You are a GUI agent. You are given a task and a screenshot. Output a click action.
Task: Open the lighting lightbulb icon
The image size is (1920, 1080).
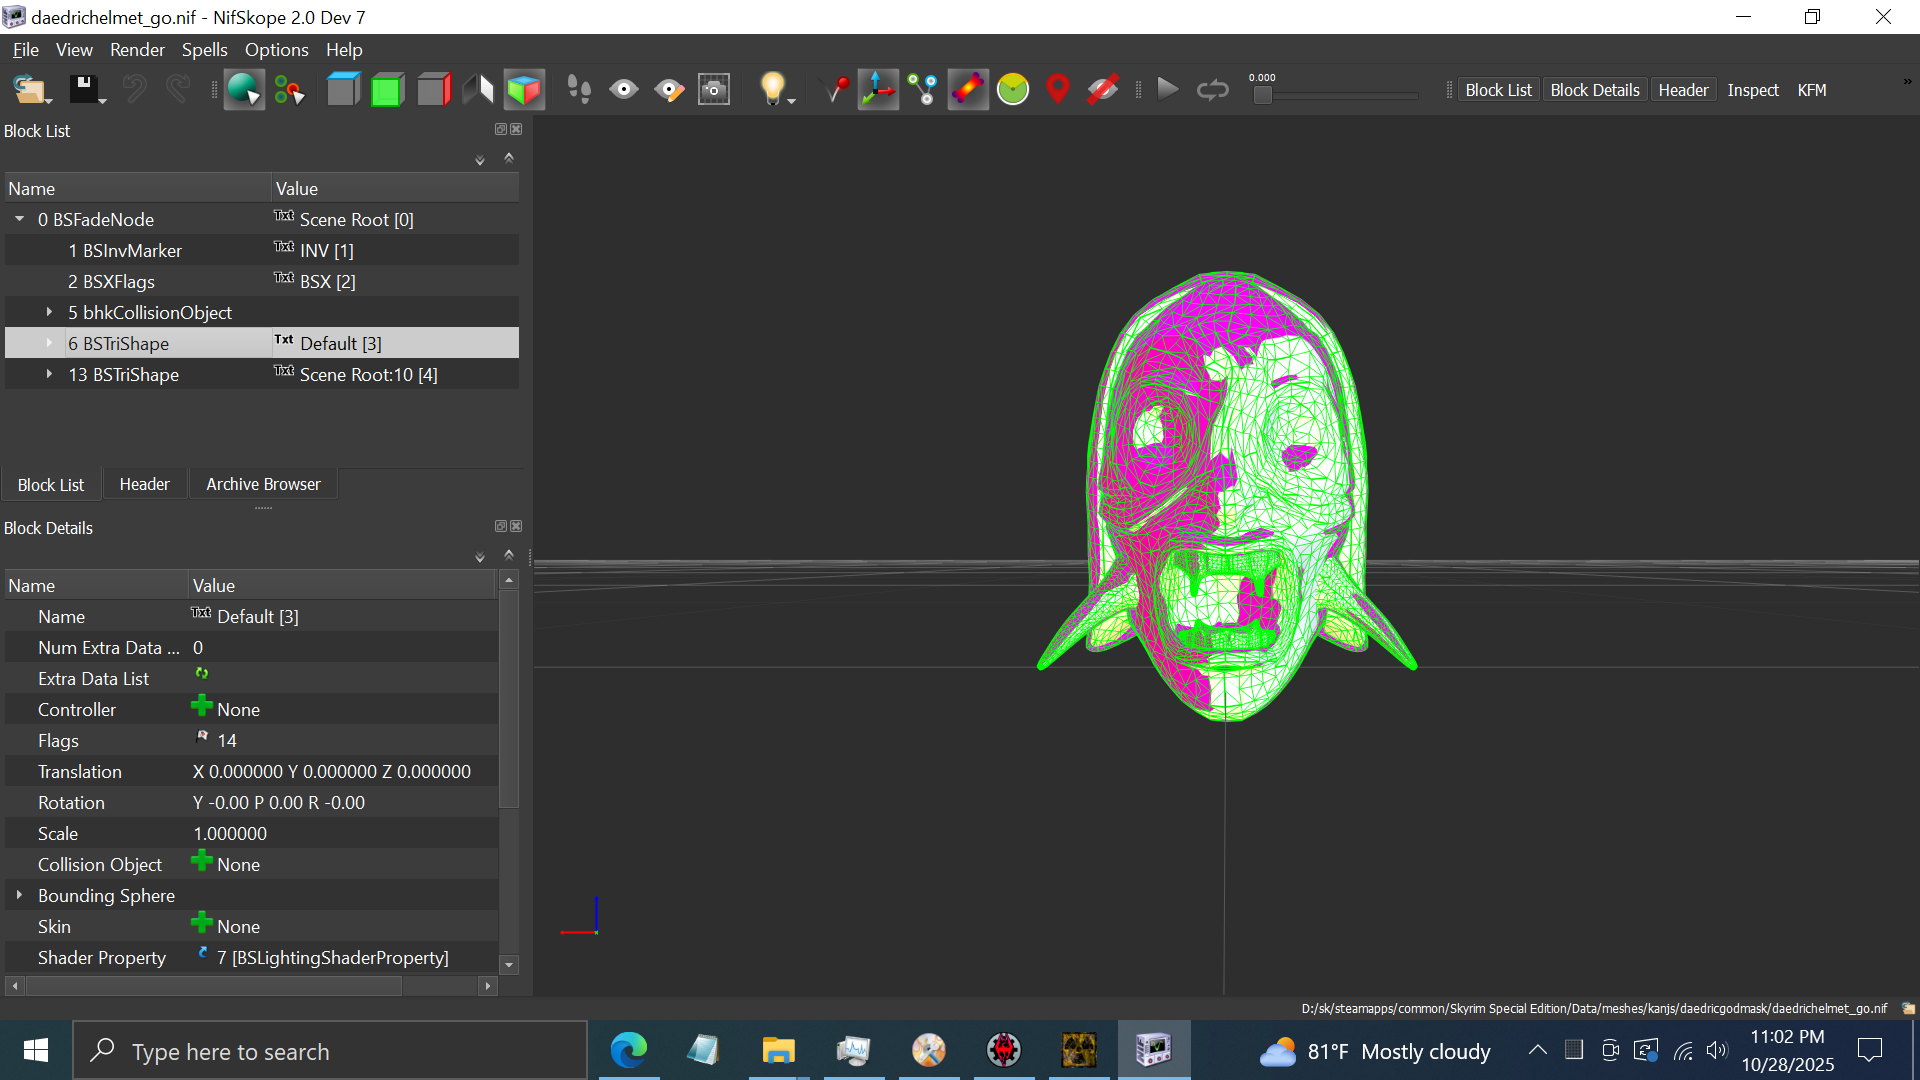point(771,90)
